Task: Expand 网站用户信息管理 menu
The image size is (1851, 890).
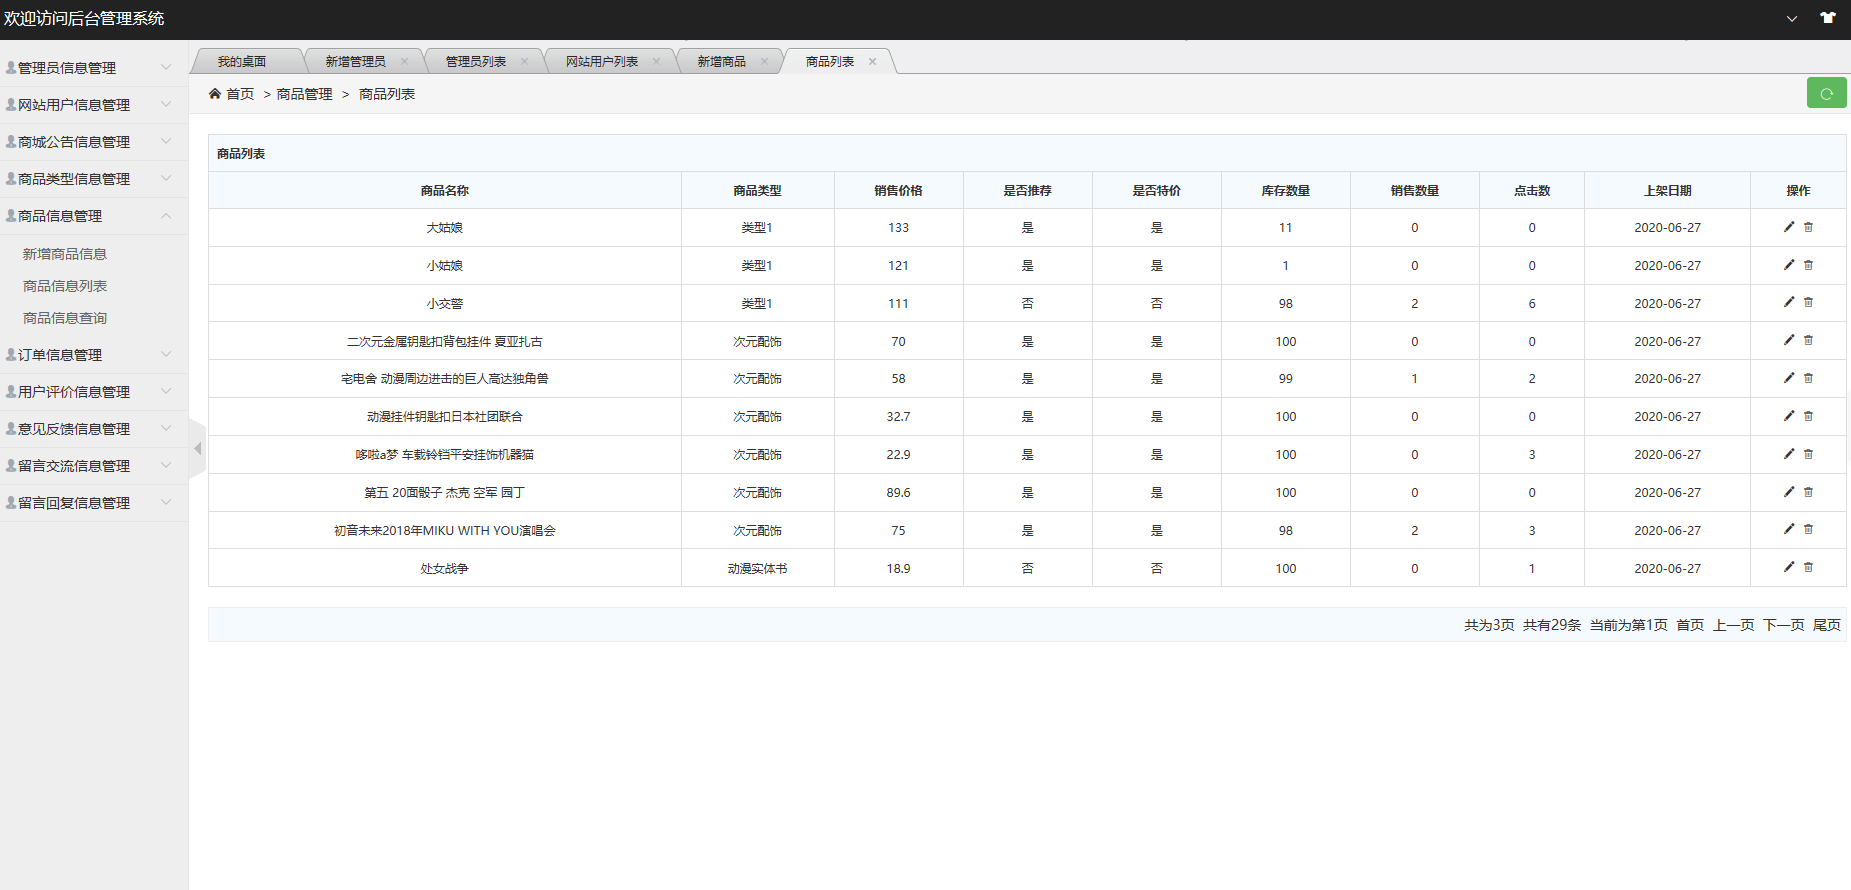Action: [x=94, y=105]
